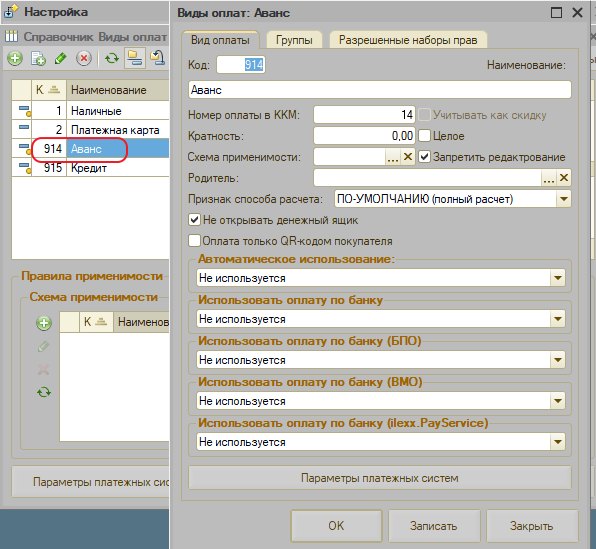Viewport: 596px width, 549px height.
Task: Toggle Целое checkbox
Action: [x=425, y=135]
